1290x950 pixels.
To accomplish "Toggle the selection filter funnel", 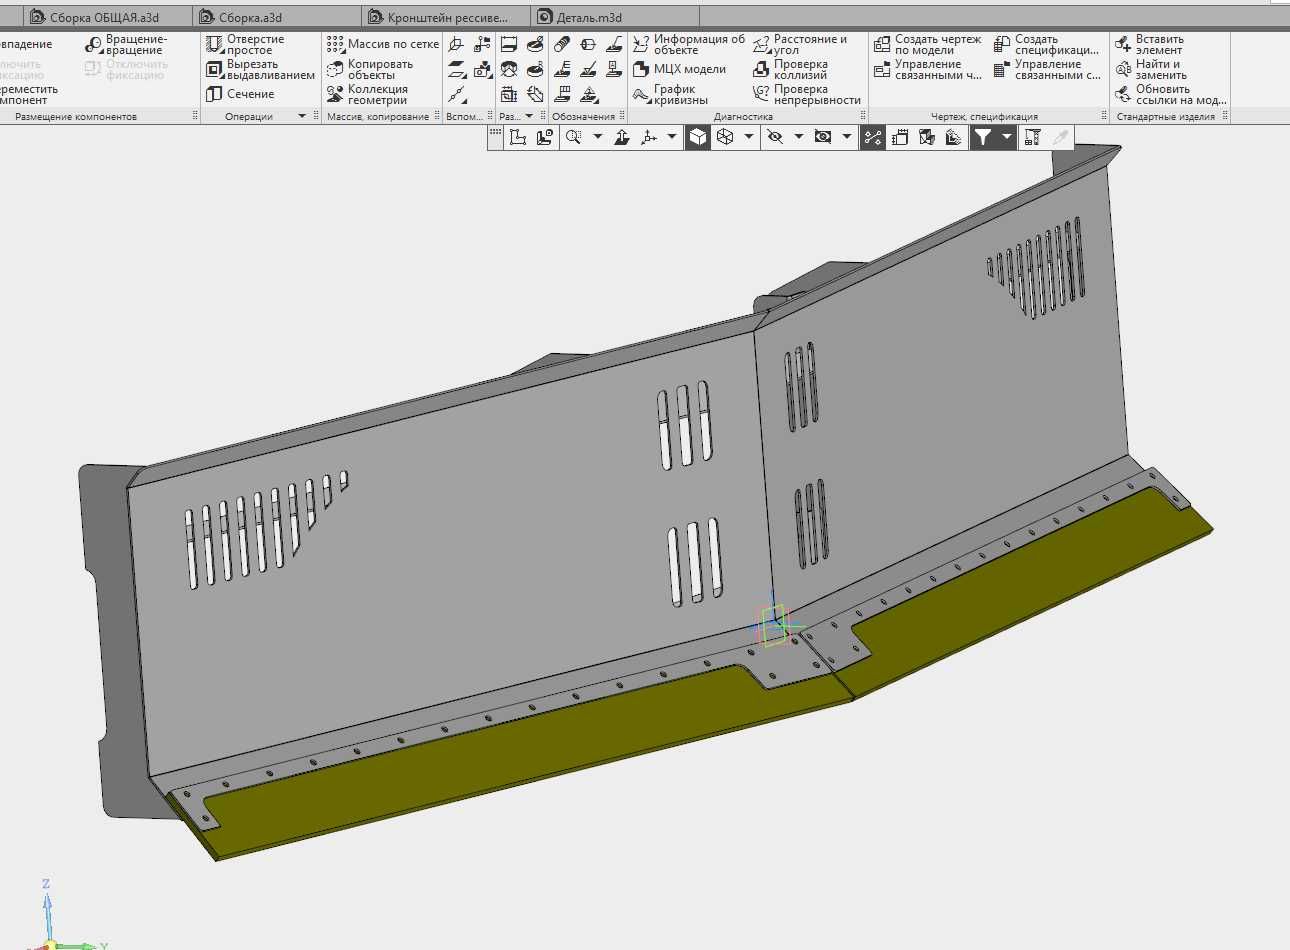I will (x=984, y=137).
